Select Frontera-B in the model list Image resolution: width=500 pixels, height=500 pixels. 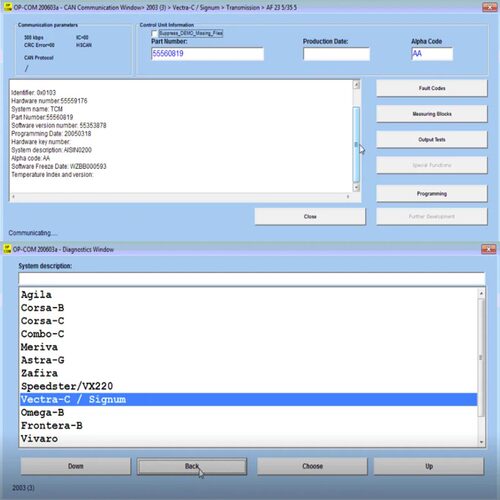click(x=248, y=425)
